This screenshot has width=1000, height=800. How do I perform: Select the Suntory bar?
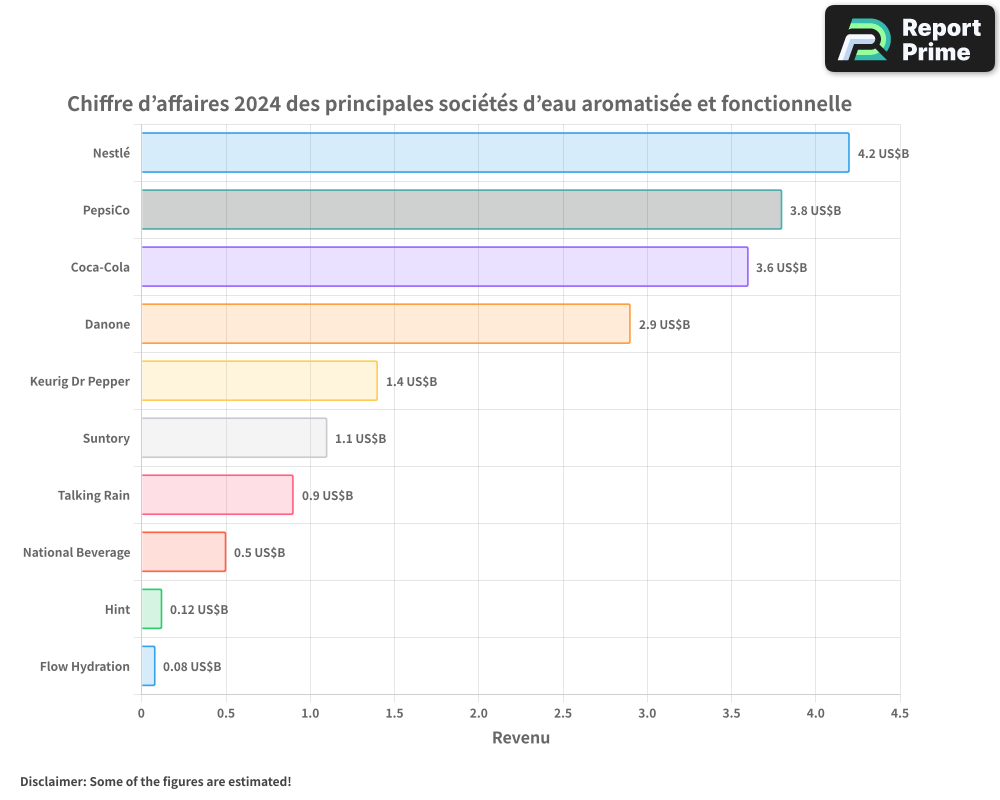click(x=234, y=438)
